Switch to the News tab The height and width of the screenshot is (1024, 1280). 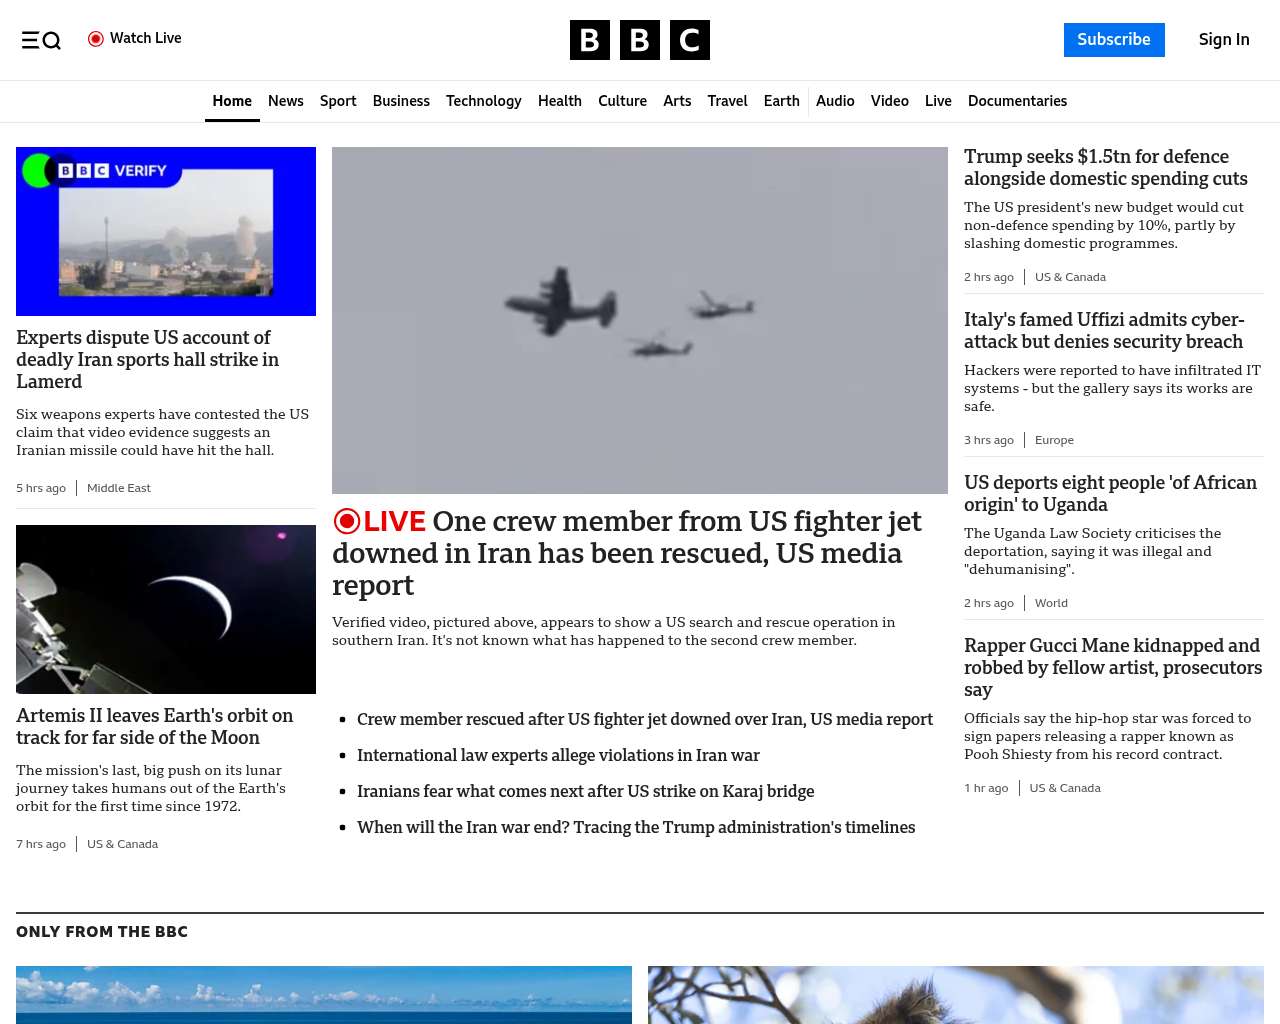click(x=286, y=101)
